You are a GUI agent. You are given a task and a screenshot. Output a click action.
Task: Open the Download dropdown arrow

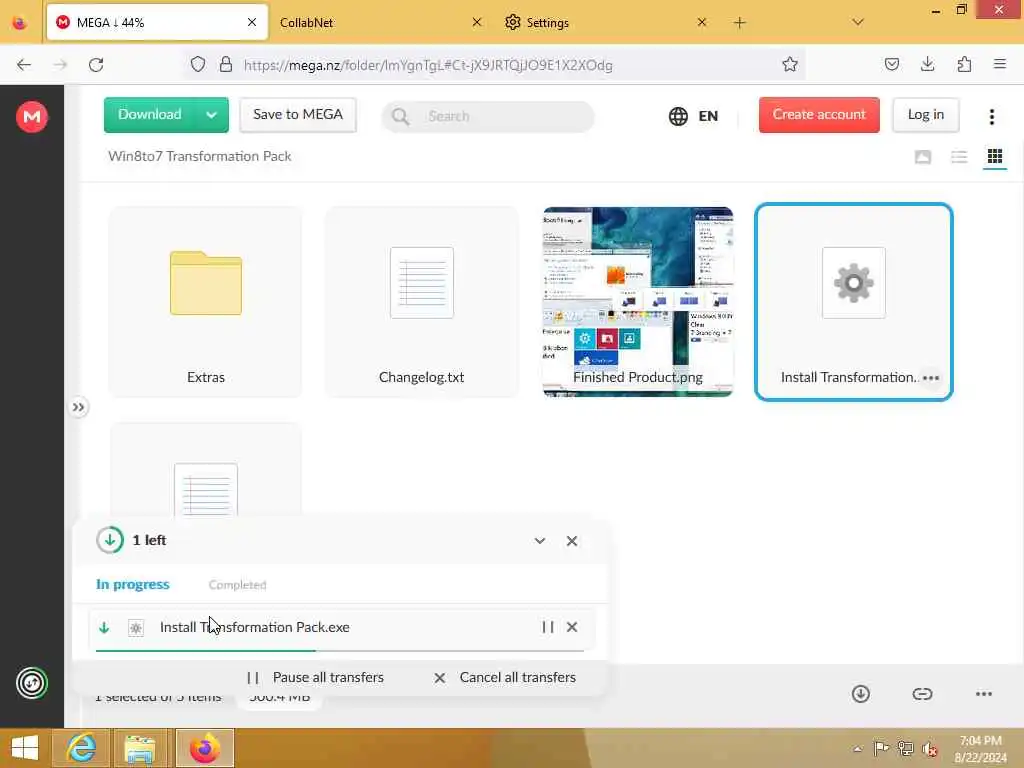(211, 115)
